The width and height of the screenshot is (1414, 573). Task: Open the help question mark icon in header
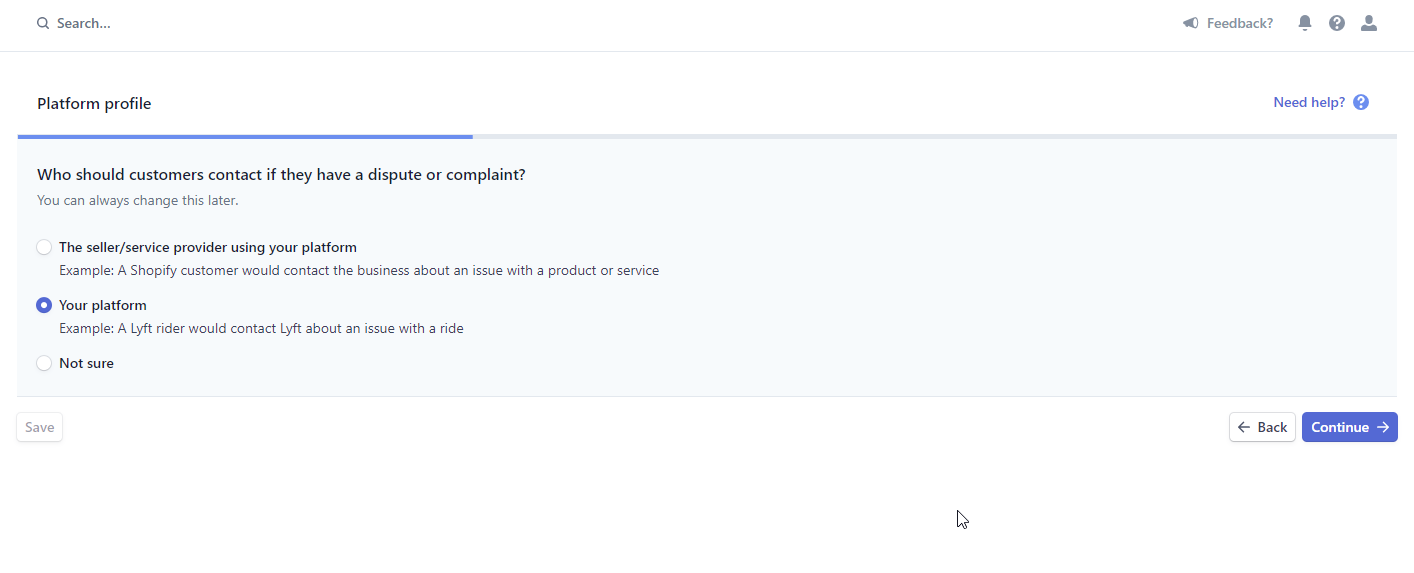tap(1337, 23)
